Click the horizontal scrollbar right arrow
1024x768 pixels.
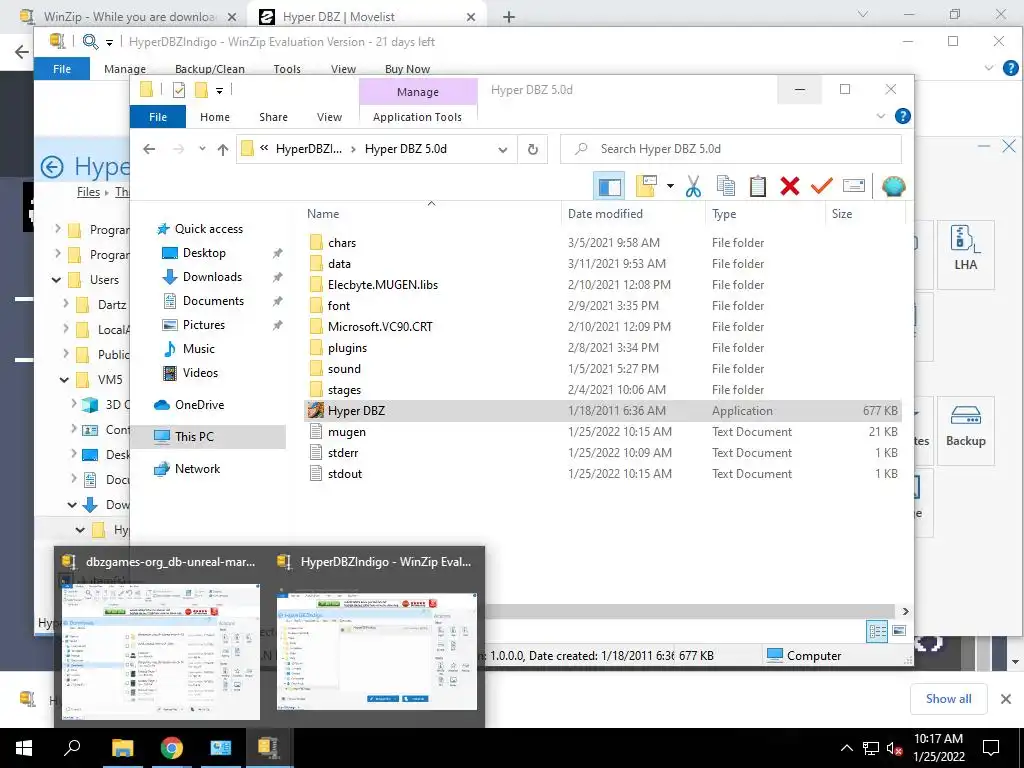click(x=905, y=611)
